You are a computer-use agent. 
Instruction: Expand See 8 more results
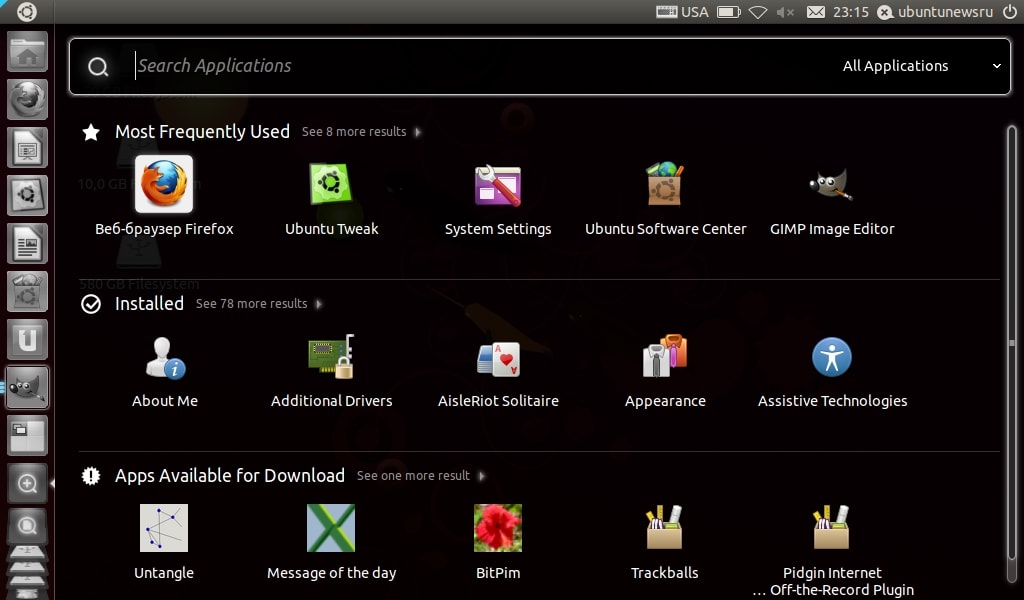(361, 132)
